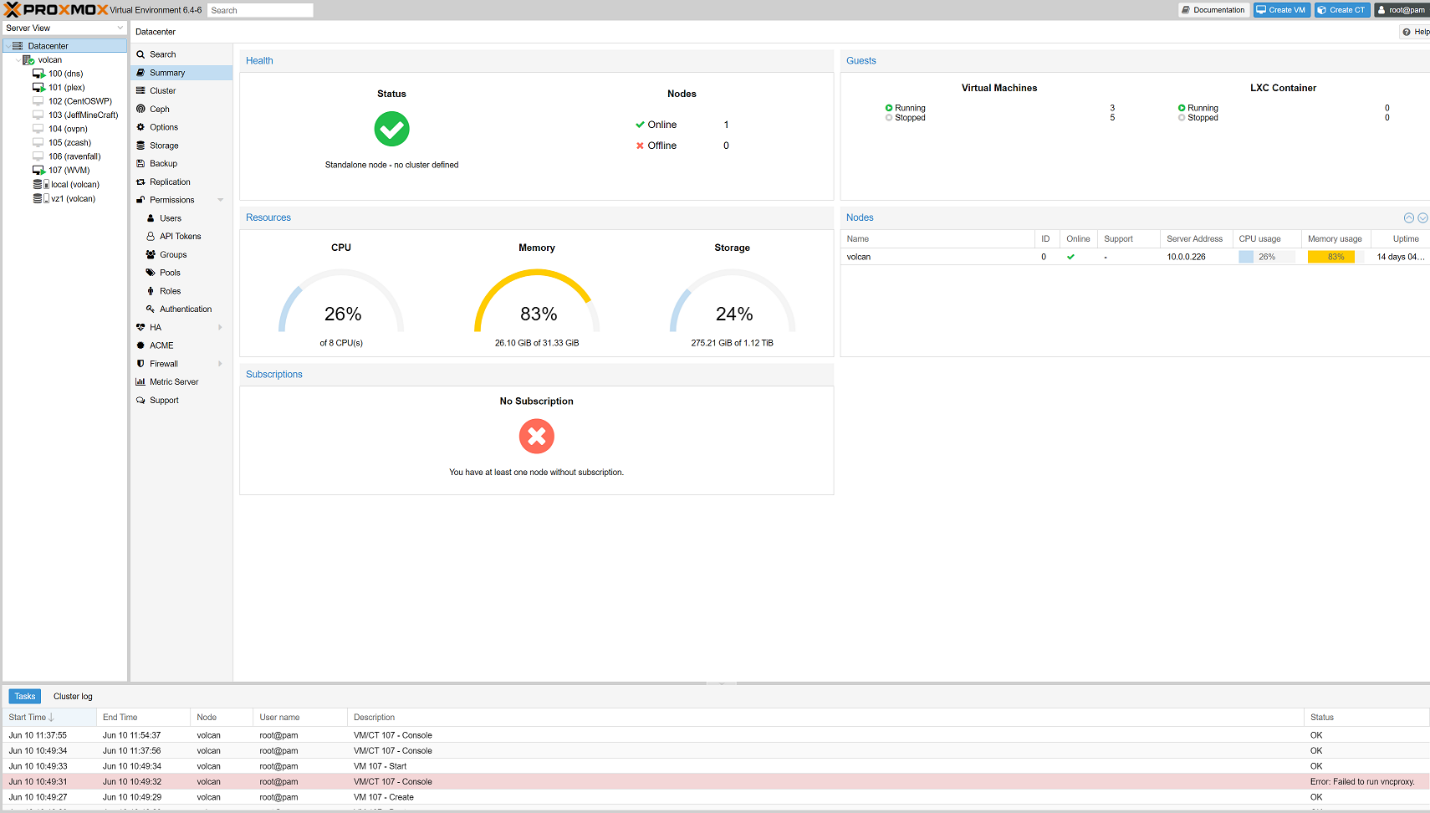Switch to the Cluster log tab

point(73,696)
